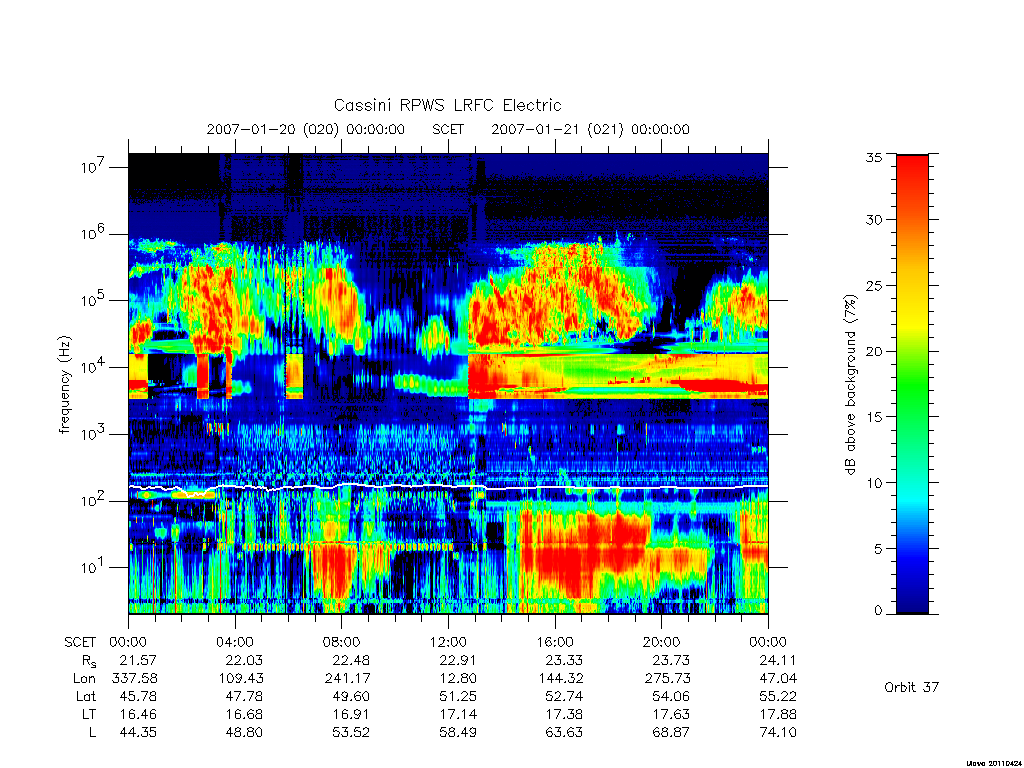Click the Lon value "241.17"

click(x=347, y=679)
